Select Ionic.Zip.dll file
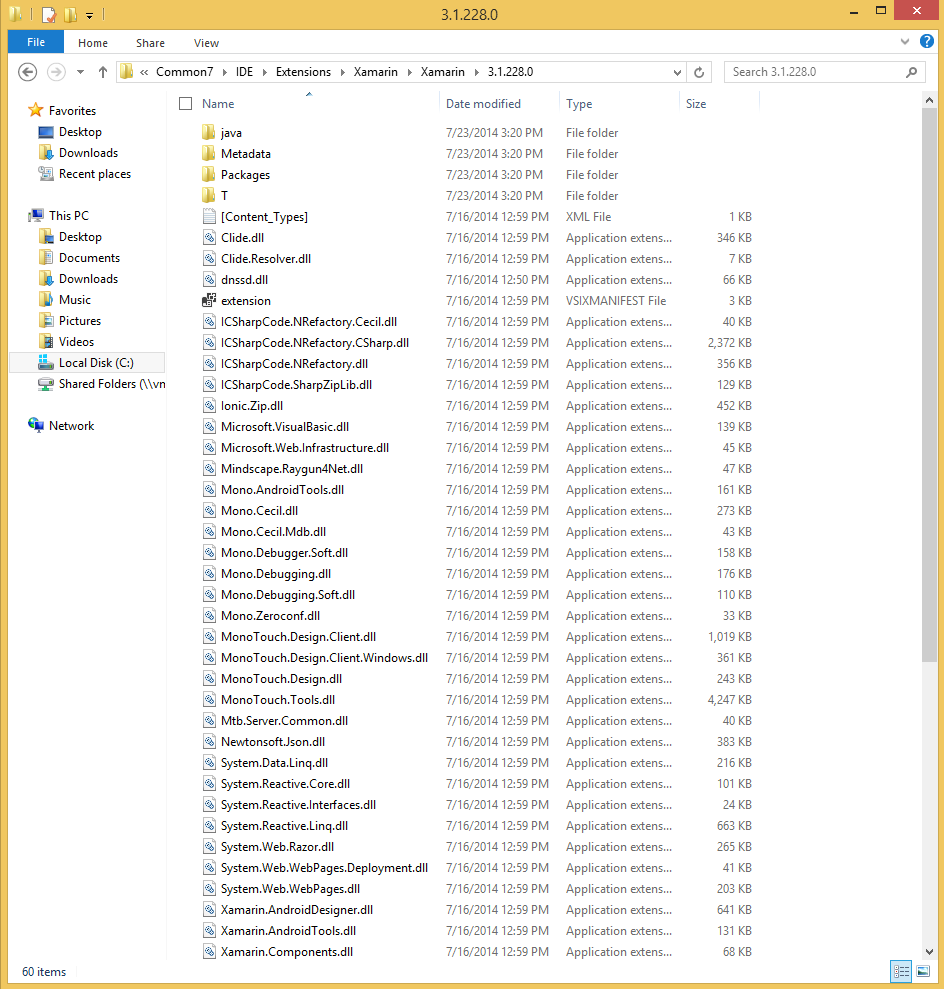Image resolution: width=944 pixels, height=989 pixels. (252, 406)
